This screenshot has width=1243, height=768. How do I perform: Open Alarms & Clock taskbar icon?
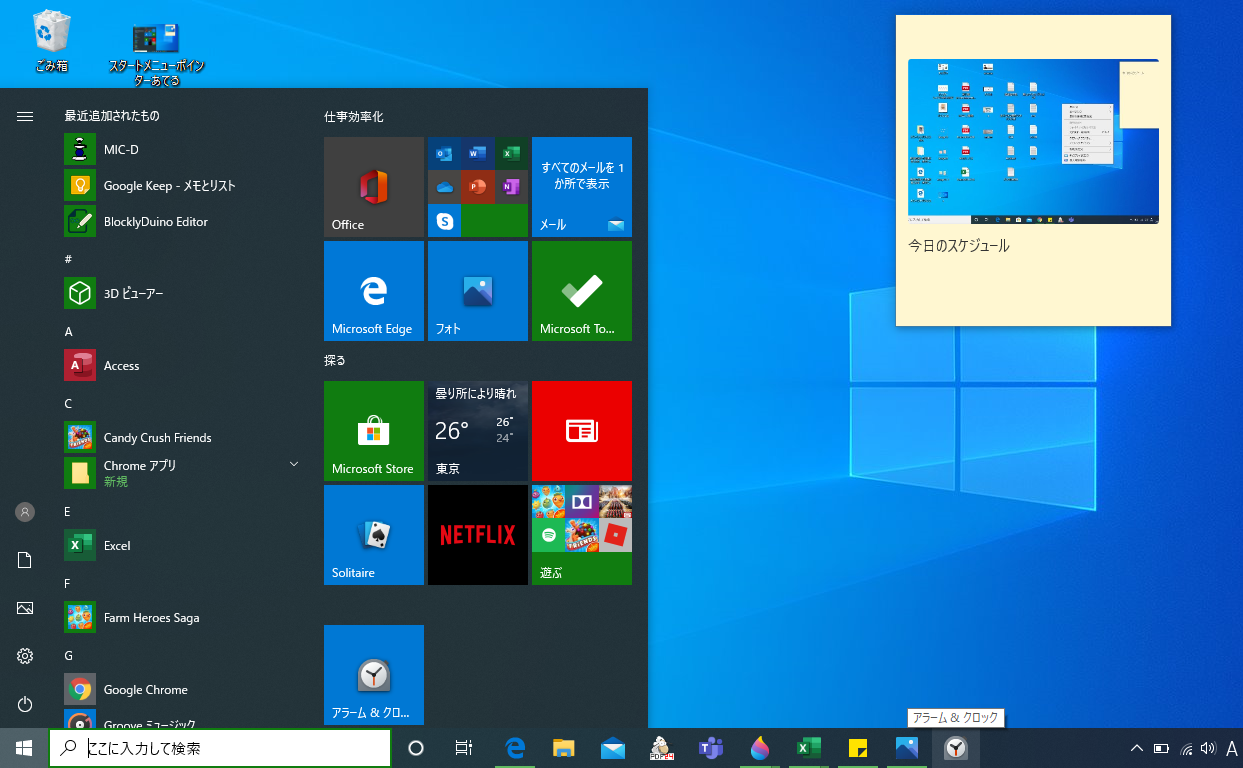pos(956,748)
